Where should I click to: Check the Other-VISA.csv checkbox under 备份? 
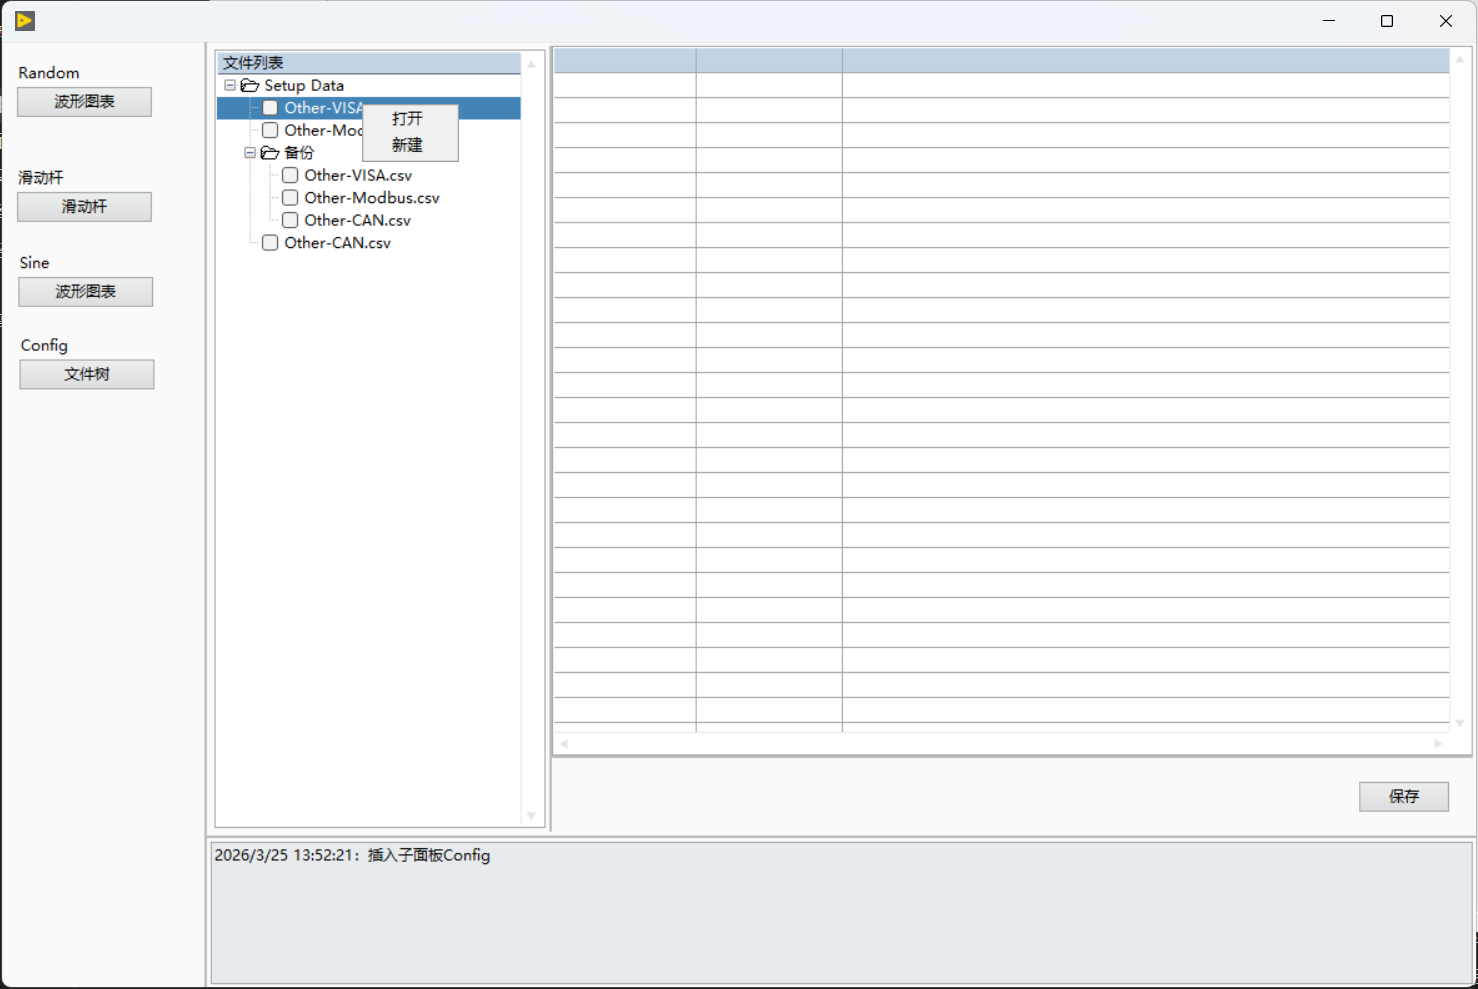[290, 175]
